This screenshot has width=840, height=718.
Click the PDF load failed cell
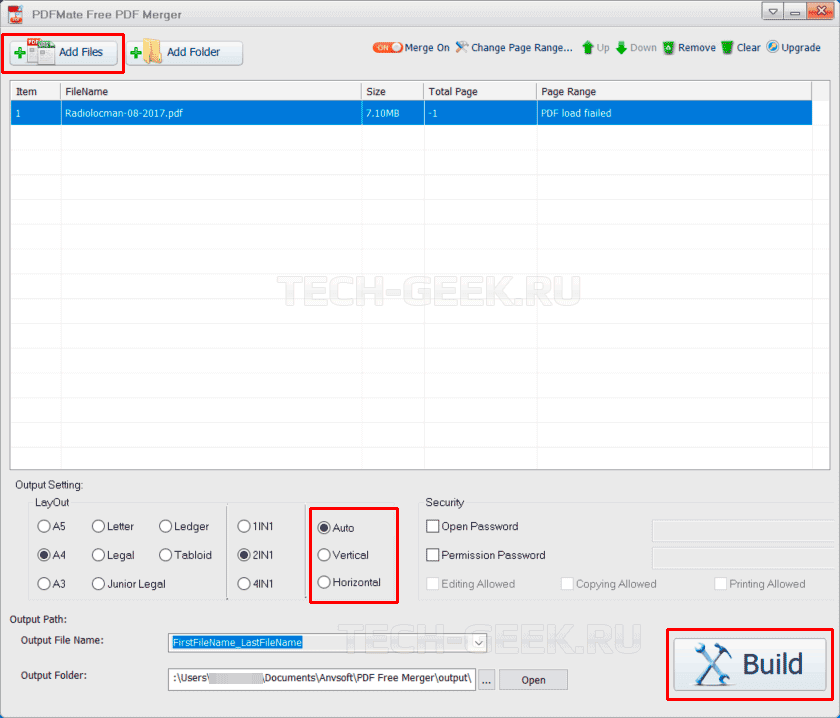tap(674, 113)
